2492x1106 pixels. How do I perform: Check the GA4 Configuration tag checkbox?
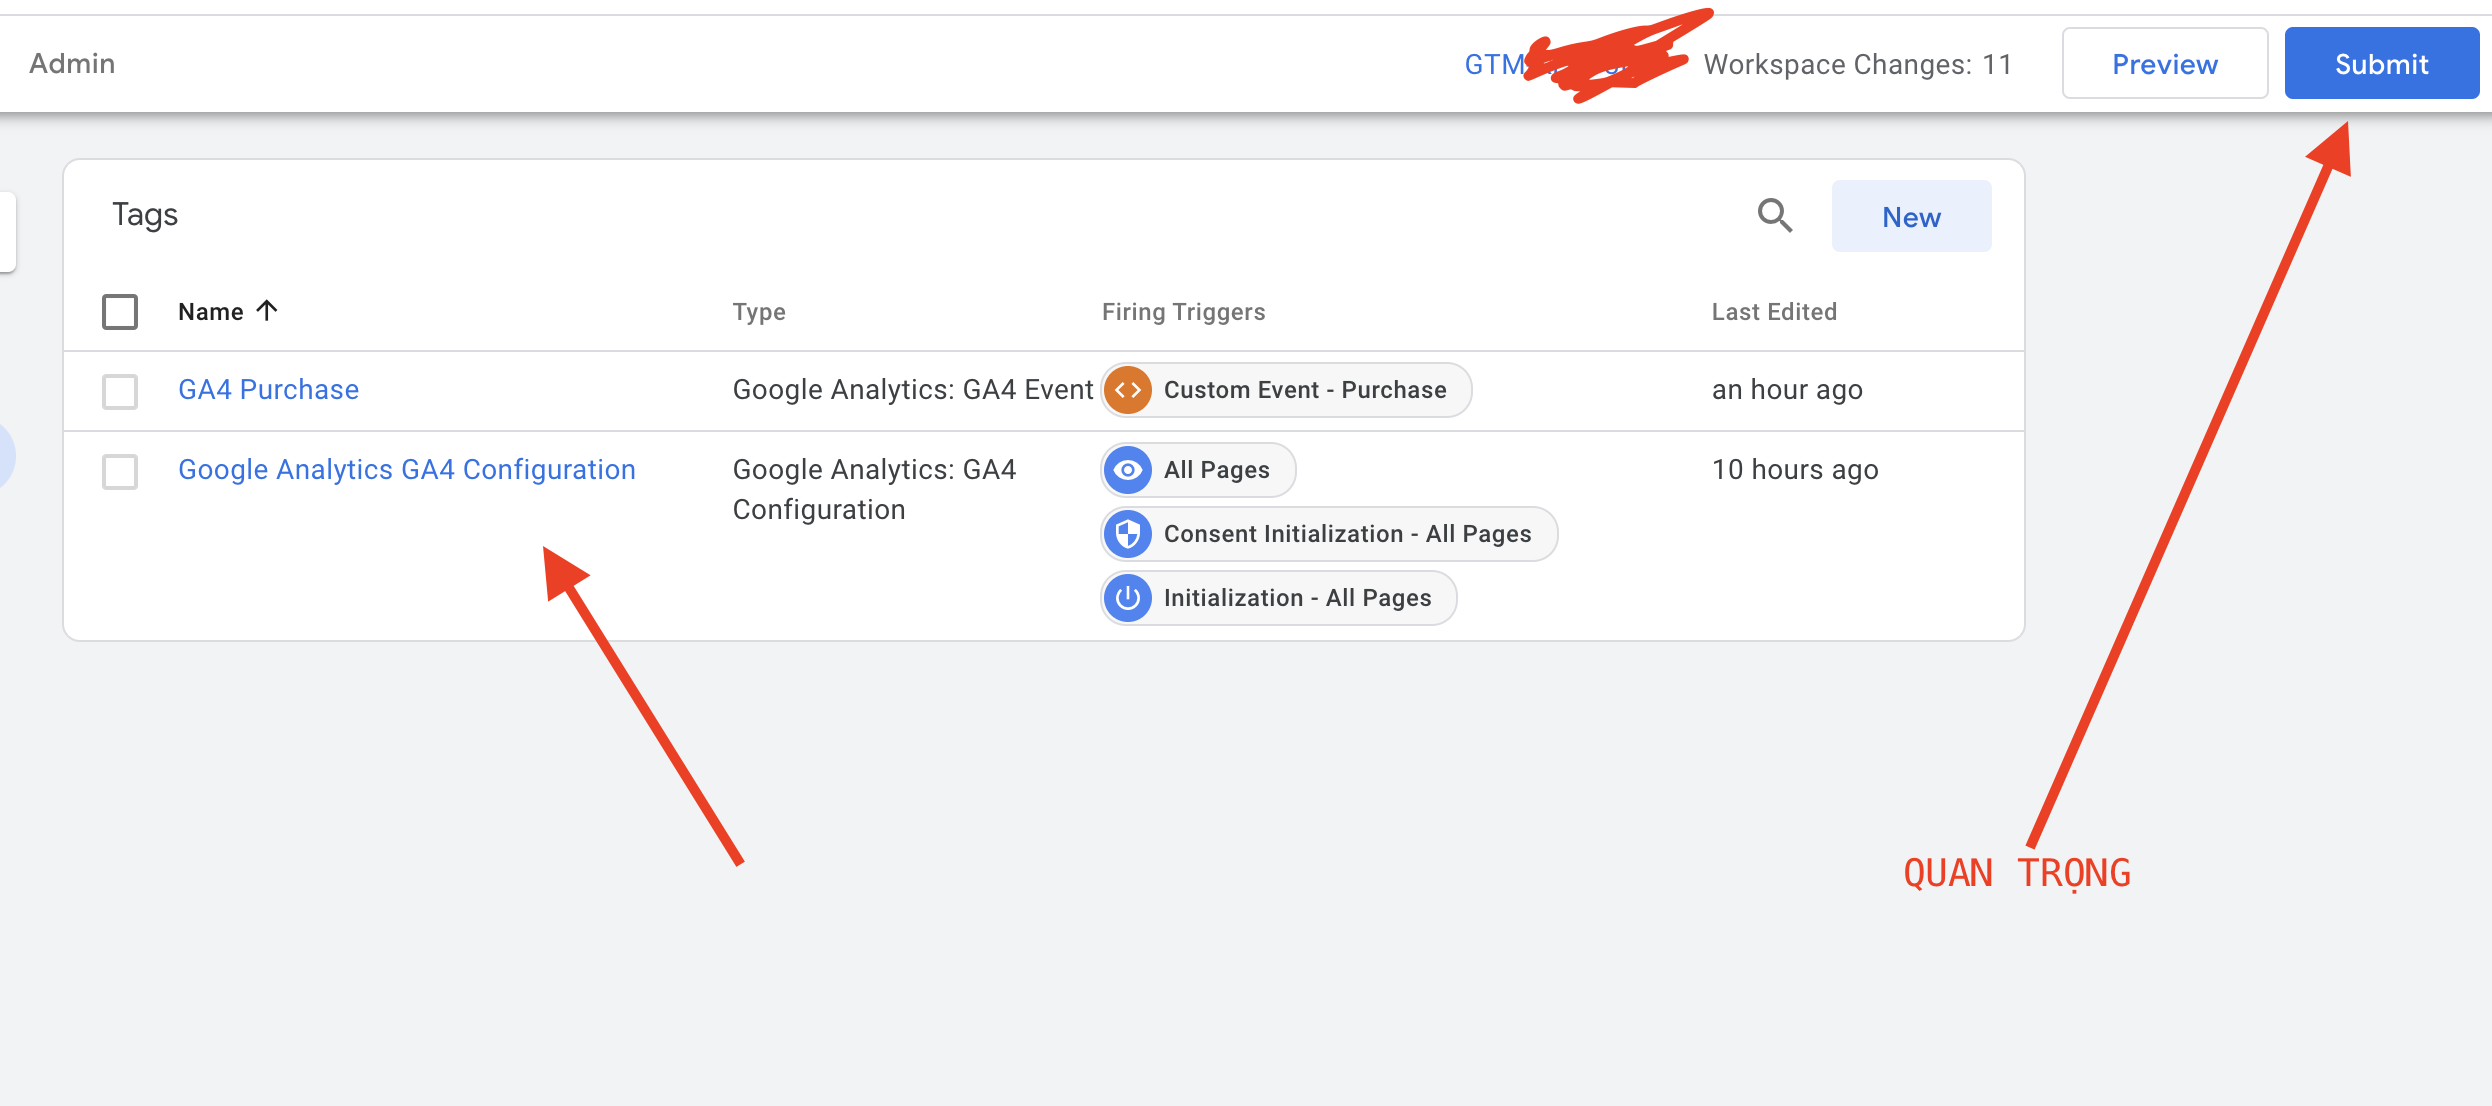[120, 471]
